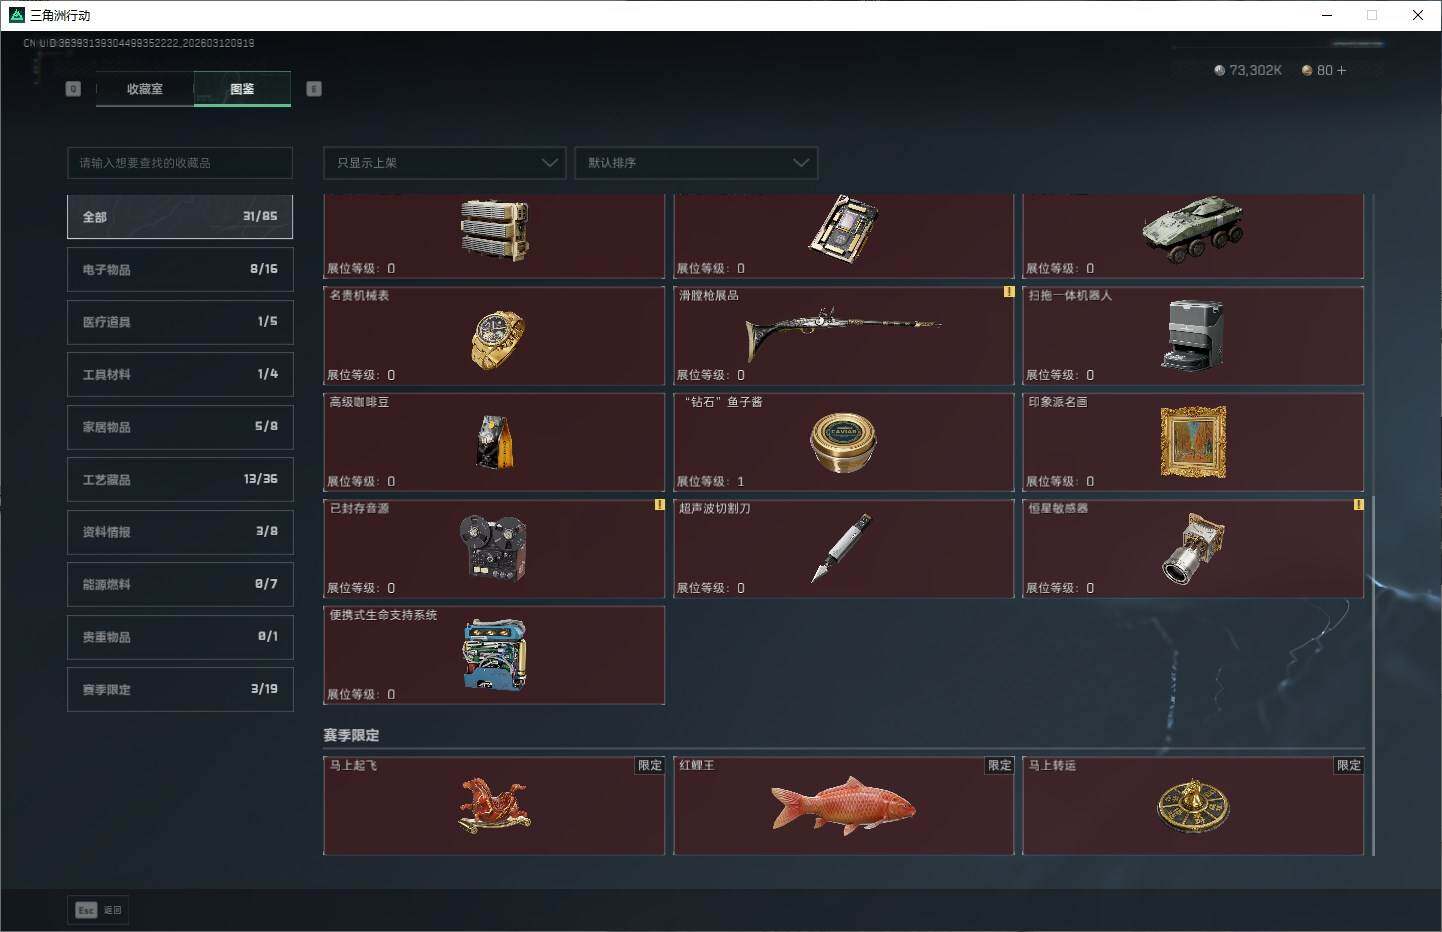Select the 印象派名画 framed painting icon
The width and height of the screenshot is (1442, 932).
[x=1193, y=441]
